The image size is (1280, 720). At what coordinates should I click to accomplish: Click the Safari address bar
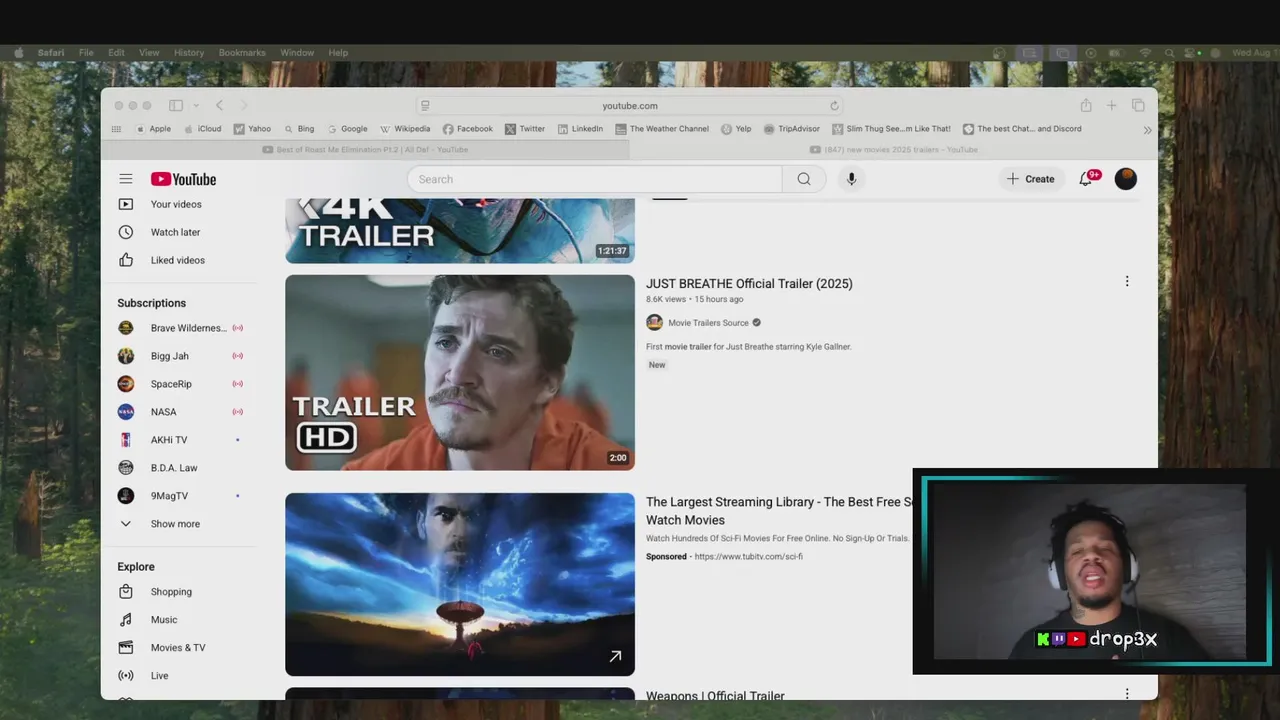[x=630, y=105]
